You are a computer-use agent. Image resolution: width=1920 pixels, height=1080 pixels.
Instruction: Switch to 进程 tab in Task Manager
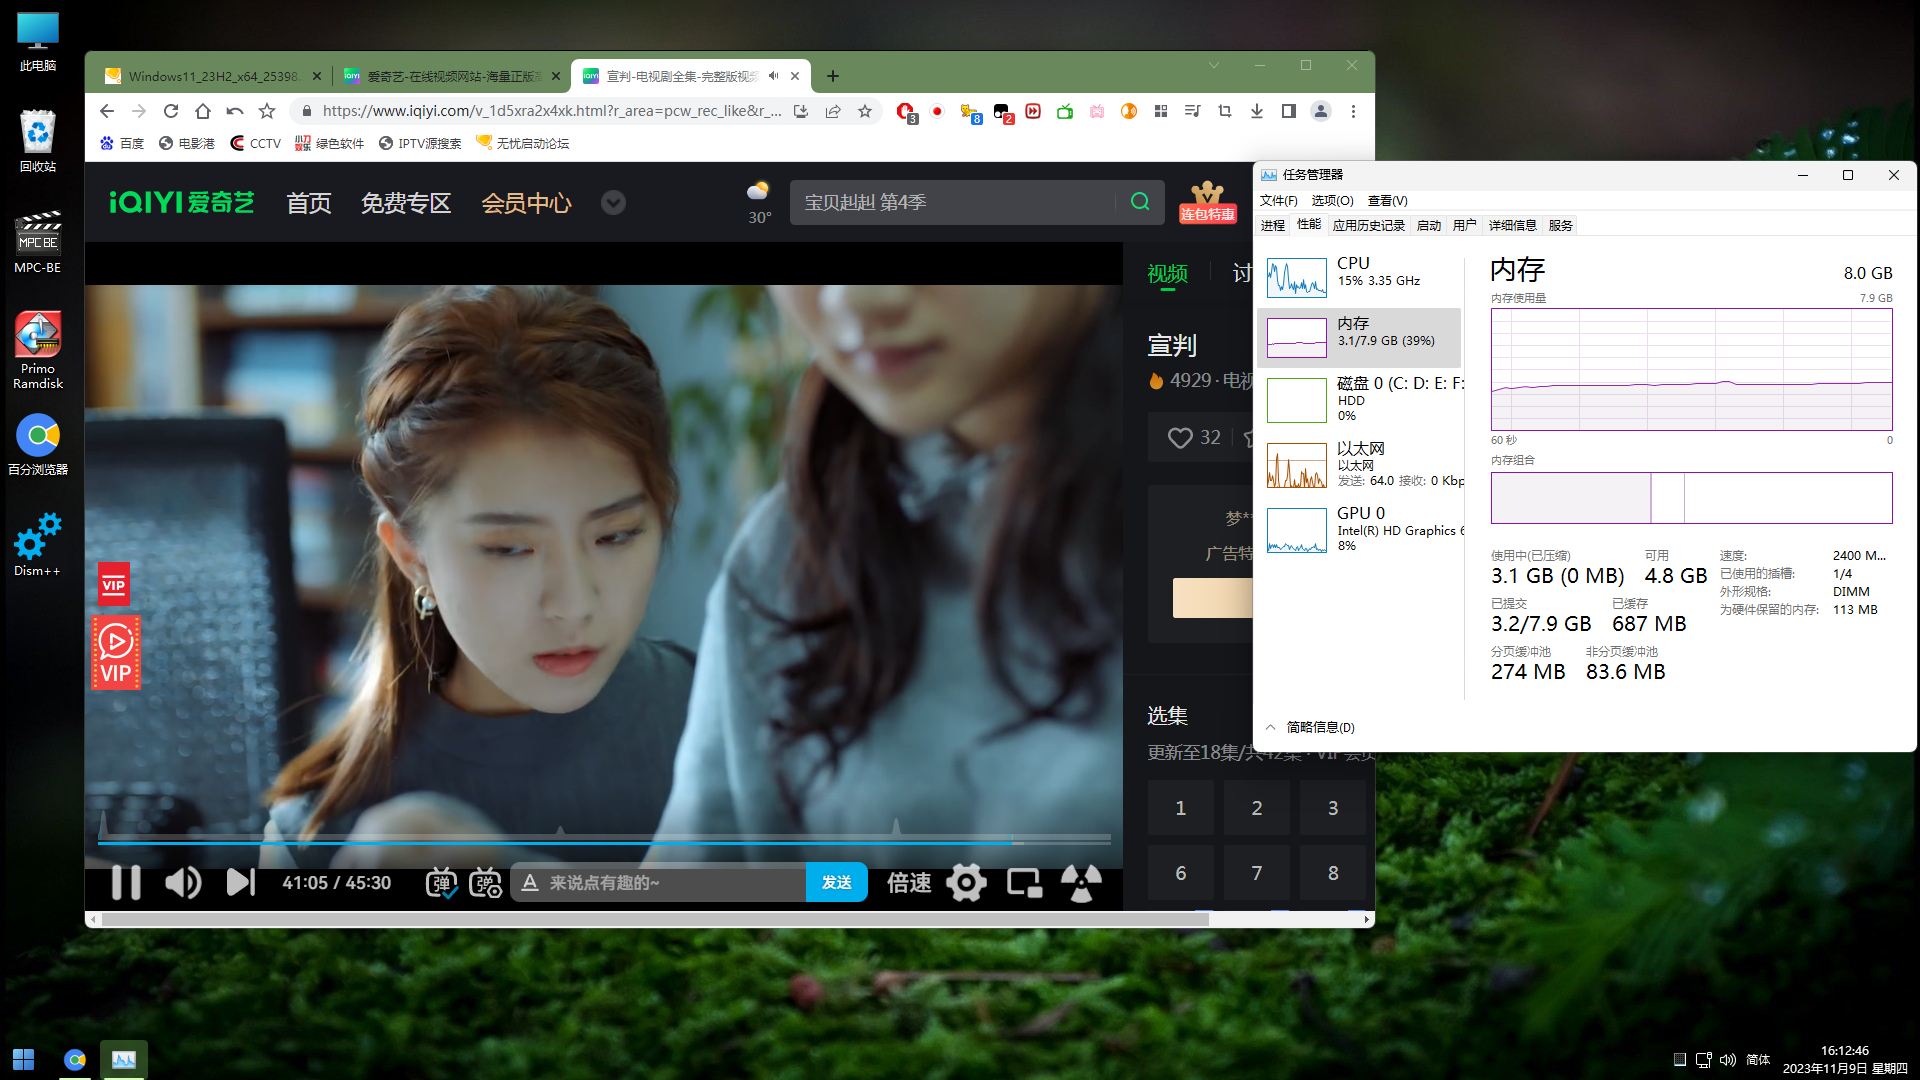pyautogui.click(x=1273, y=225)
